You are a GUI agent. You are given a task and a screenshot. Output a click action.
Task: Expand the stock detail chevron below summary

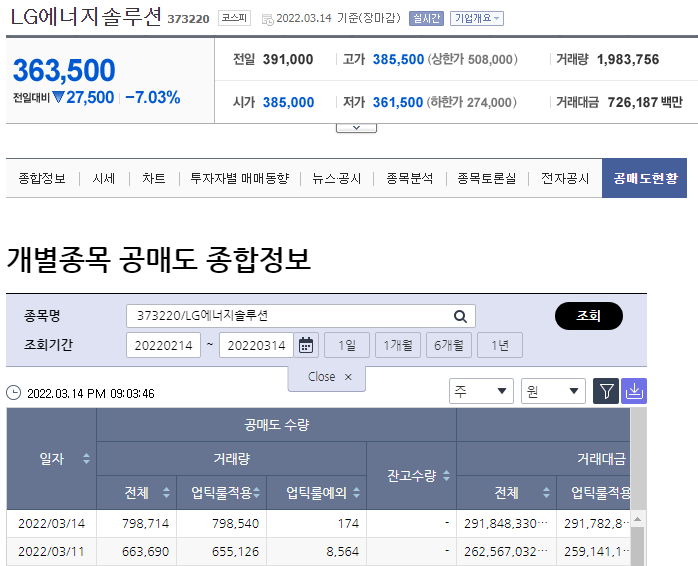356,128
